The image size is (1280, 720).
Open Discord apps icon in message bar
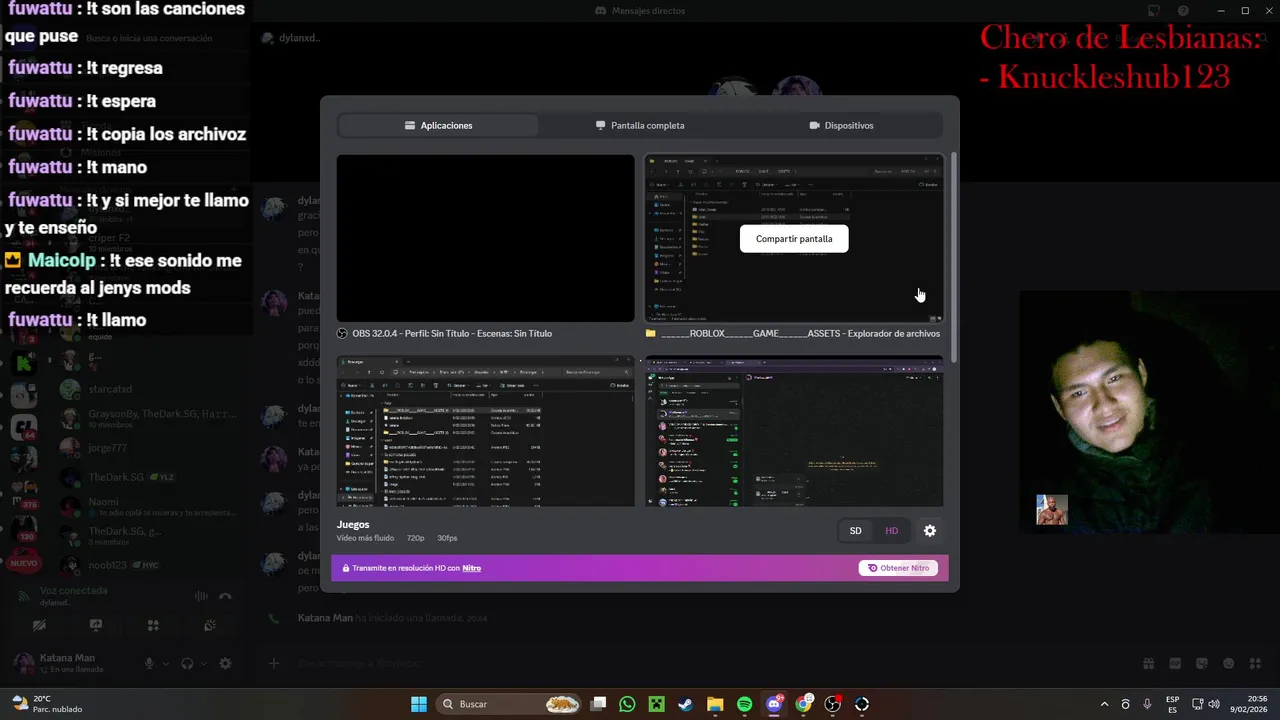1255,663
